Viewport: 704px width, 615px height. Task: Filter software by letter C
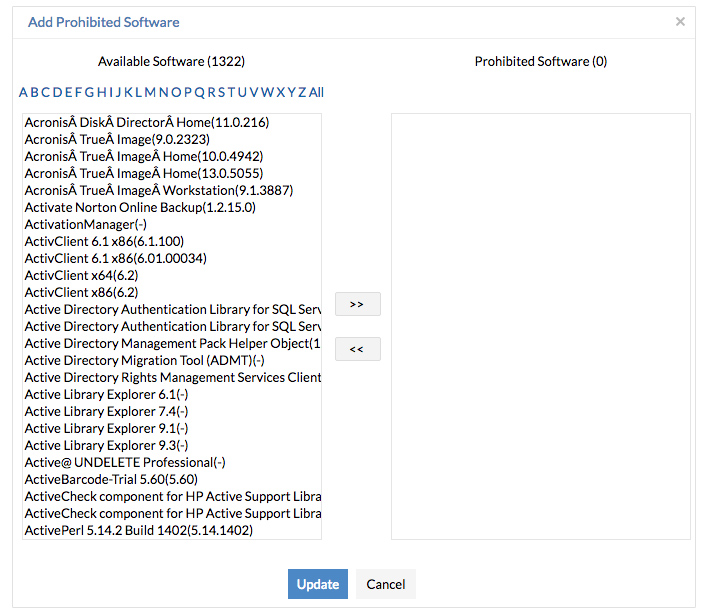45,92
